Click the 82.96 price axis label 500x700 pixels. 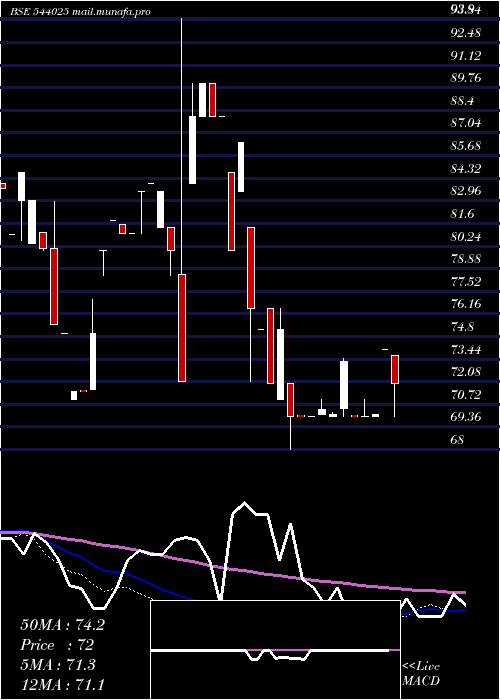point(466,191)
